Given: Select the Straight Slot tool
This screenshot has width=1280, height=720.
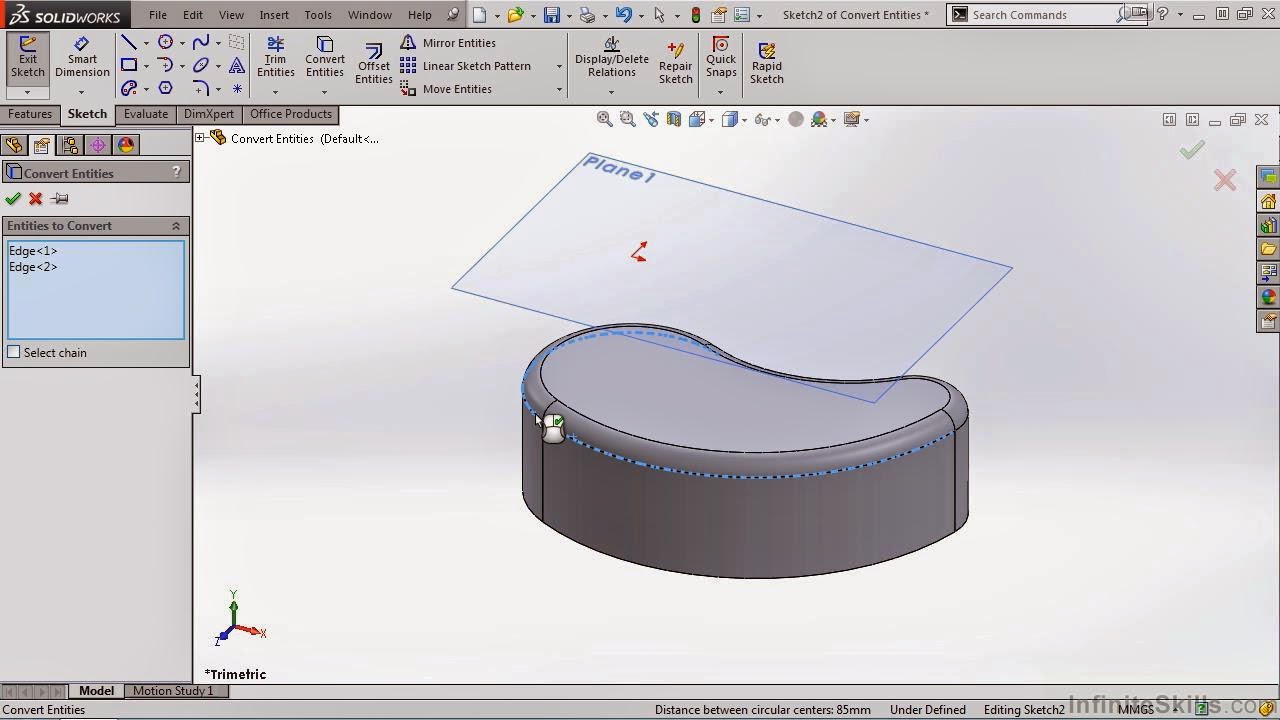Looking at the screenshot, I should 129,88.
